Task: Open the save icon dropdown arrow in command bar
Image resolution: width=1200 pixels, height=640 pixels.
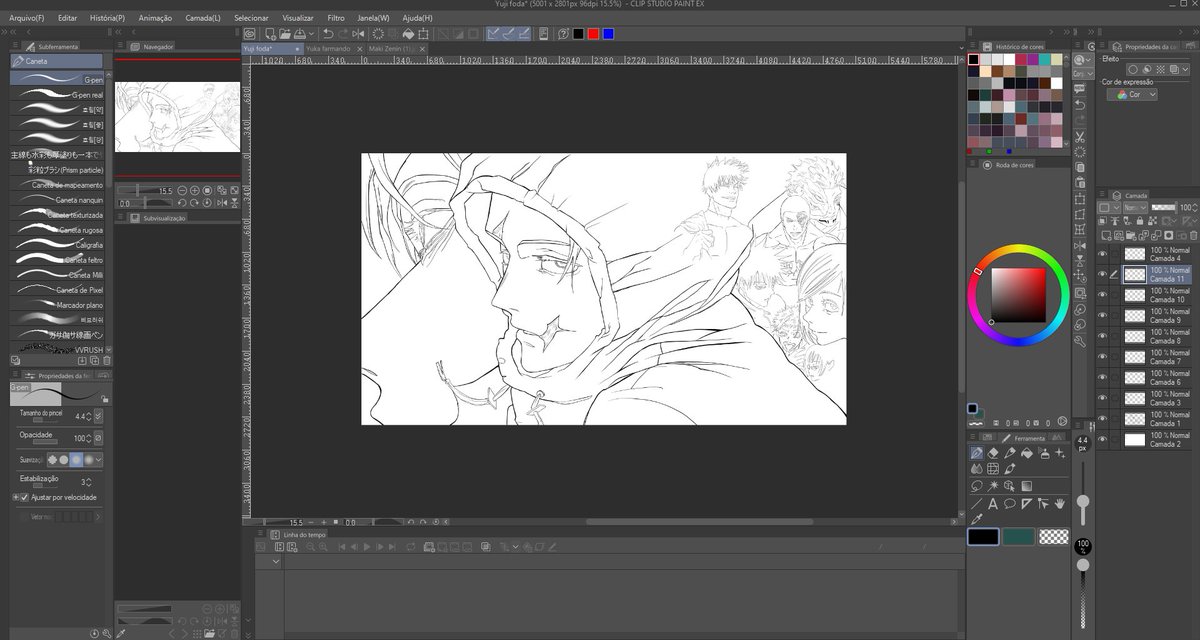Action: tap(311, 34)
